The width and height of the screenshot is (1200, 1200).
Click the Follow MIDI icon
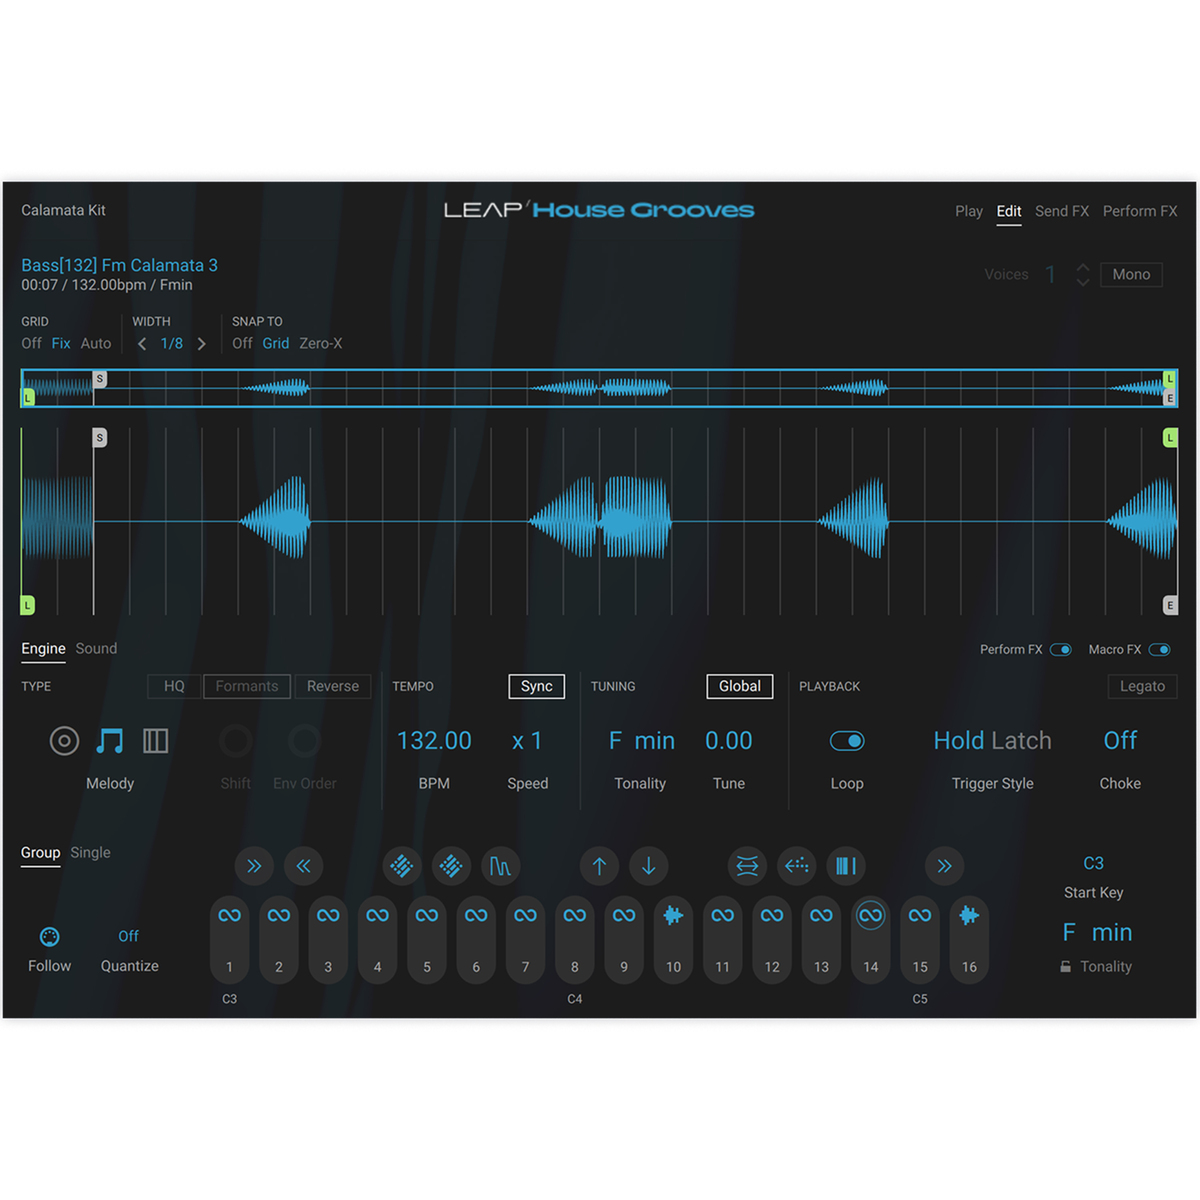pos(49,937)
